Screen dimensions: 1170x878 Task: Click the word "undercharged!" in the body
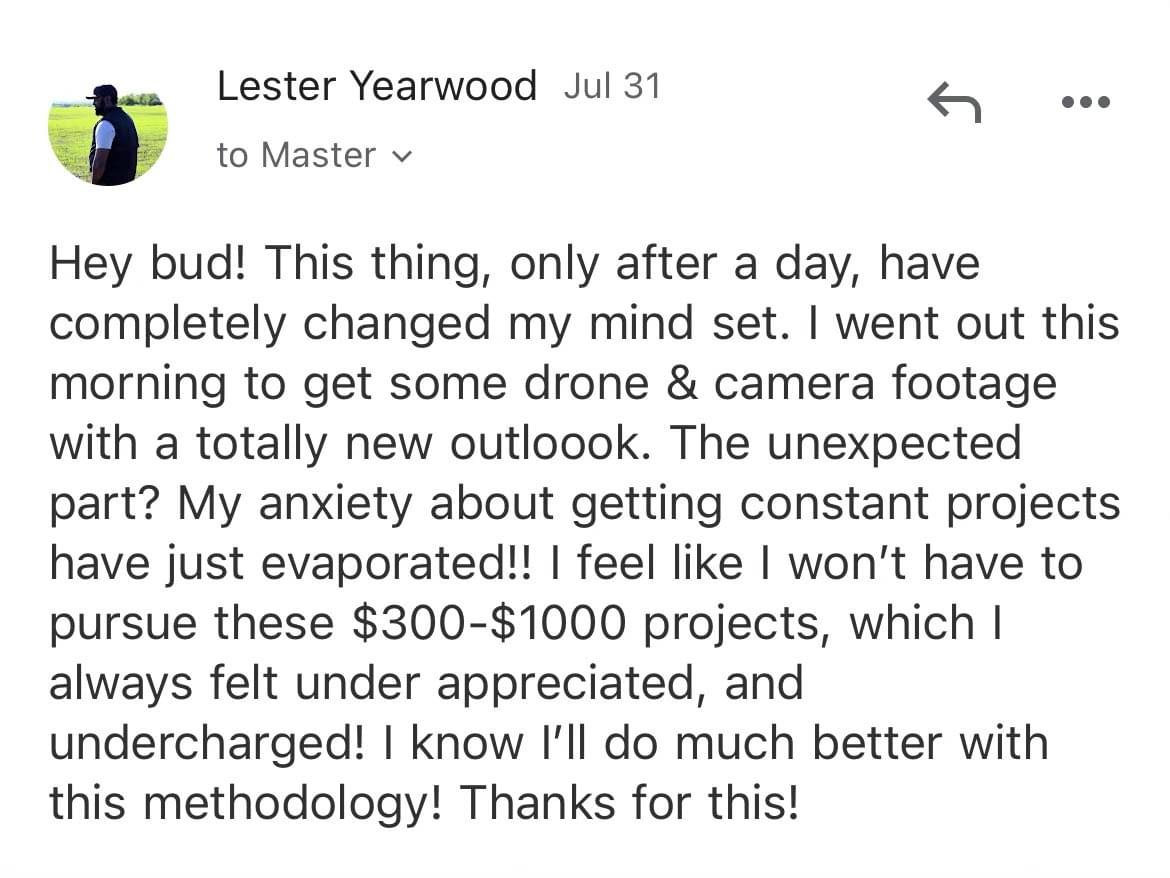[x=207, y=744]
